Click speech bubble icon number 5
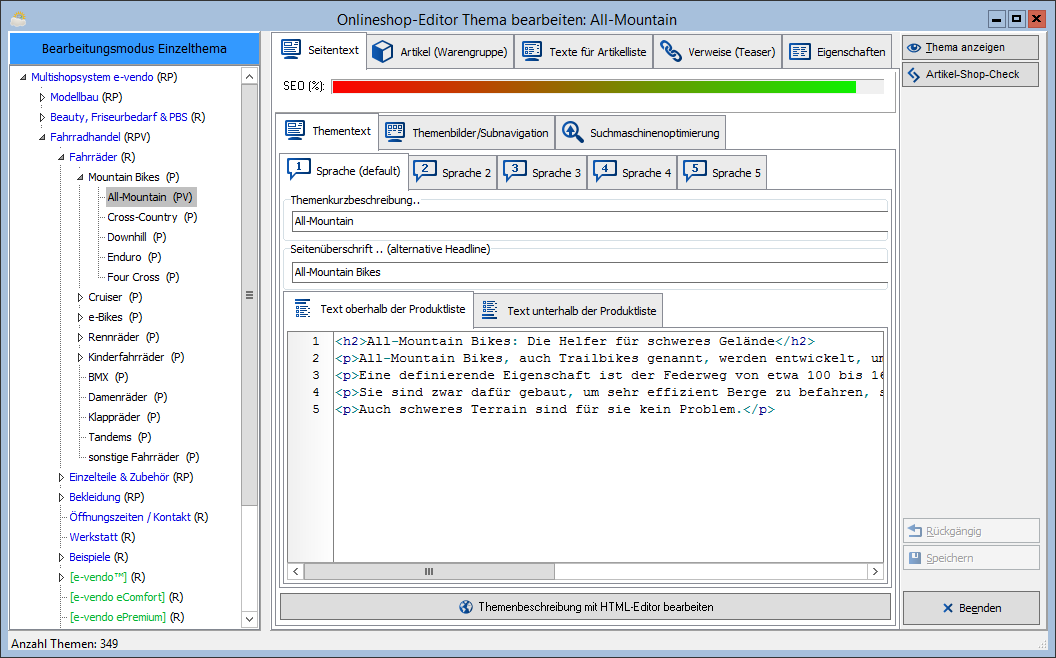This screenshot has width=1056, height=658. [x=695, y=171]
